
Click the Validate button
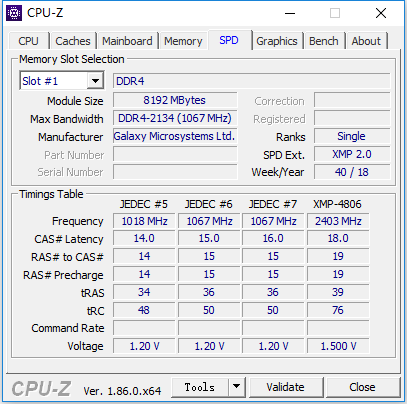[285, 387]
